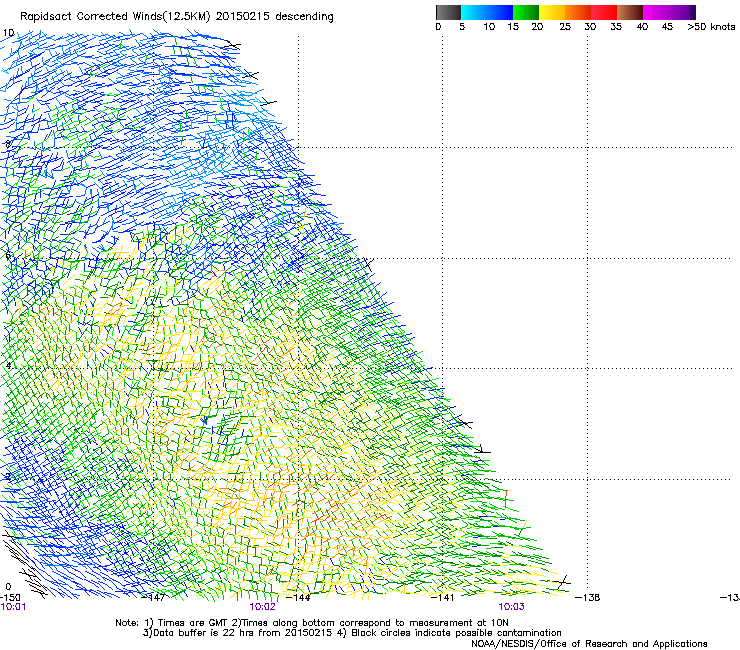The height and width of the screenshot is (650, 740).
Task: Click the cyan-blue 5-15 knots legend swatch
Action: (x=487, y=12)
